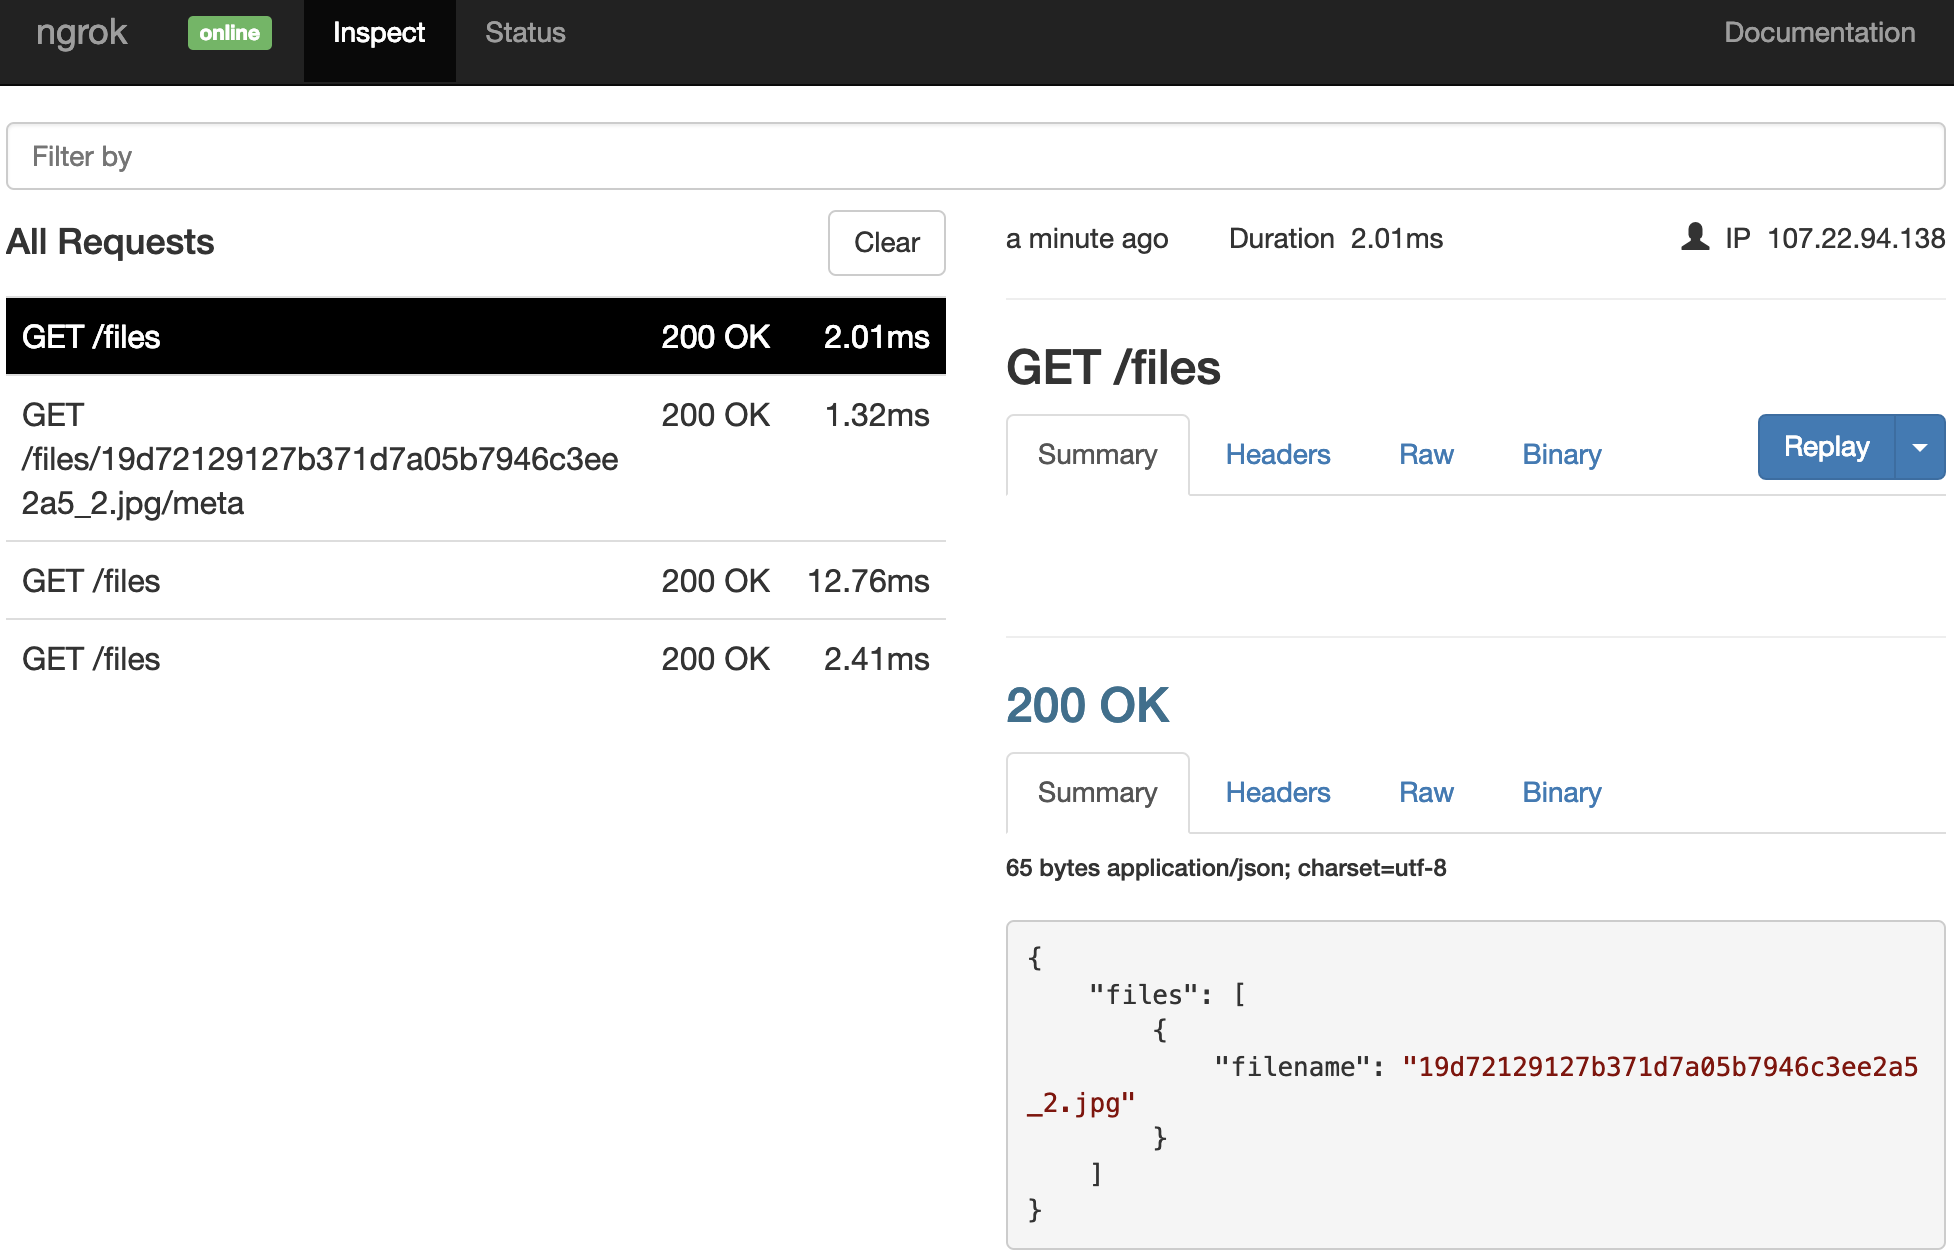Open the Documentation link
Image resolution: width=1954 pixels, height=1254 pixels.
pos(1819,33)
